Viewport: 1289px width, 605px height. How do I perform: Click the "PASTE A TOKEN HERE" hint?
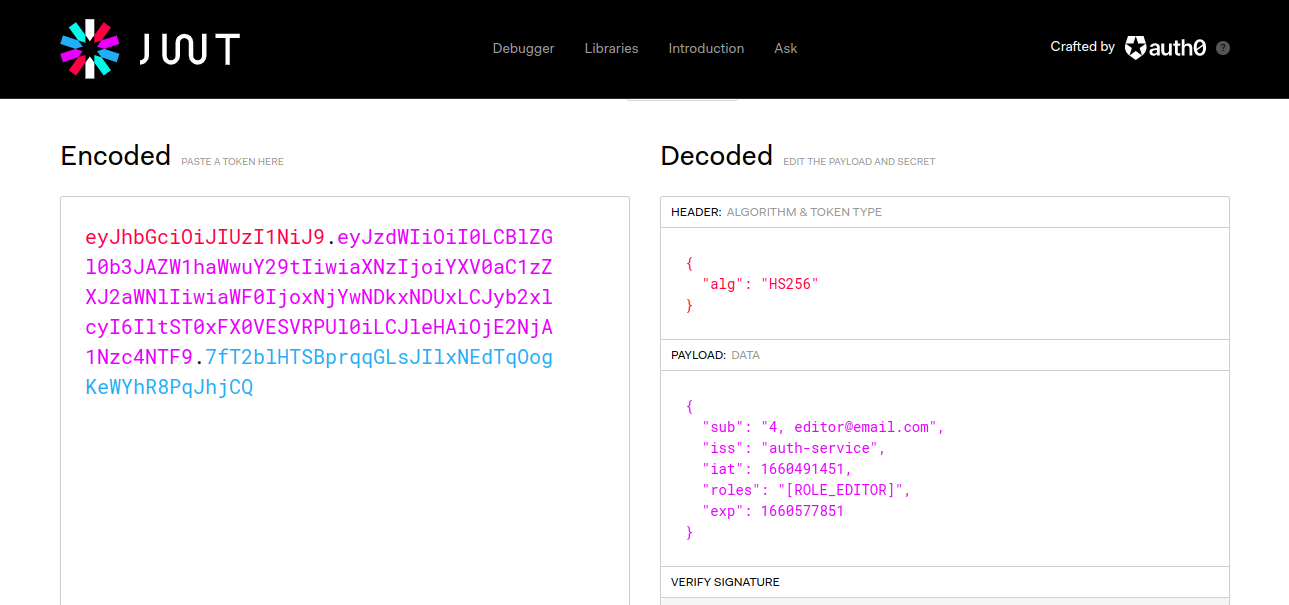(x=232, y=161)
